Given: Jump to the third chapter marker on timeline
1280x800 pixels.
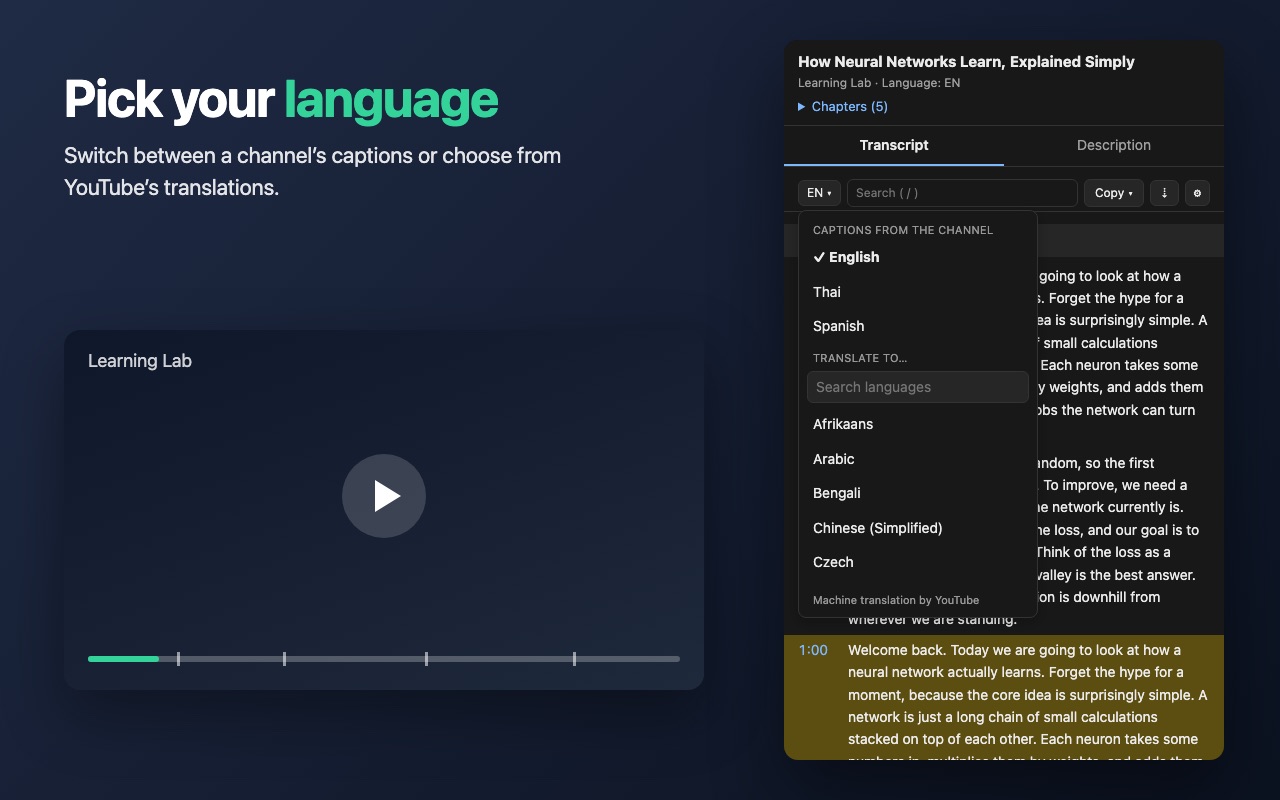Looking at the screenshot, I should (426, 659).
